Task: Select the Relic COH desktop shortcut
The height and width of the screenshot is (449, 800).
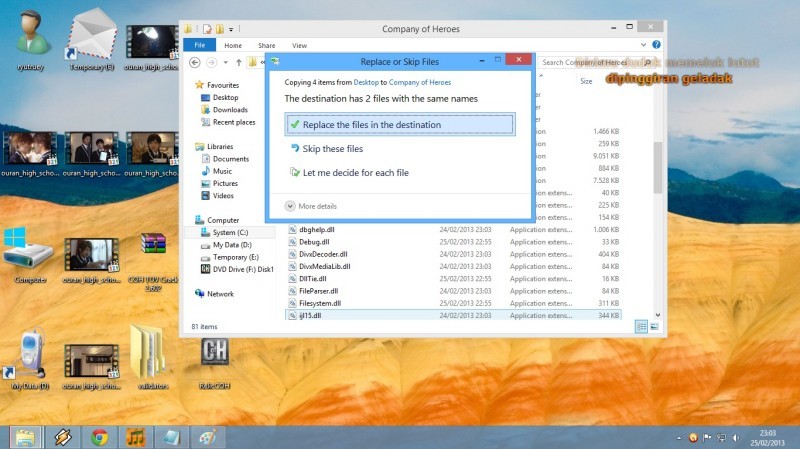Action: click(x=214, y=364)
